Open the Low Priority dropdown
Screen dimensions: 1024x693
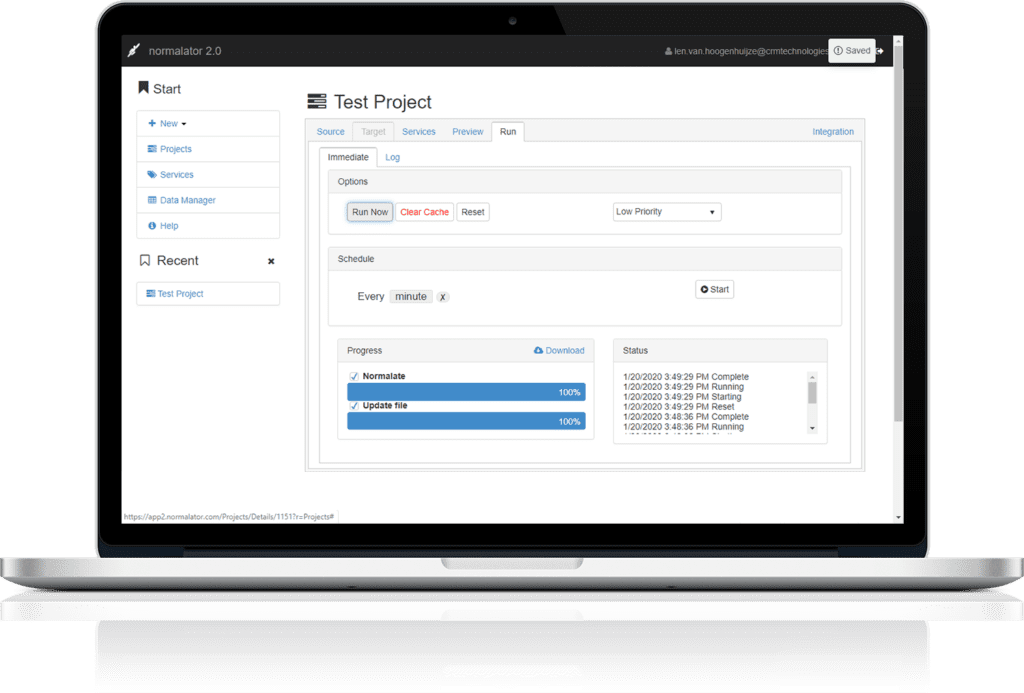pos(666,211)
